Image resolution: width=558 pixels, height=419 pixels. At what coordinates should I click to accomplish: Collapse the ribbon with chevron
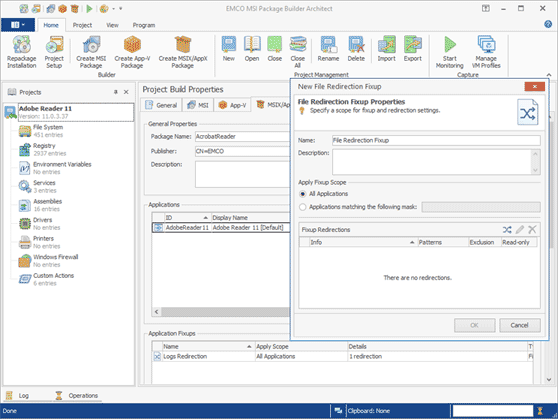point(549,75)
